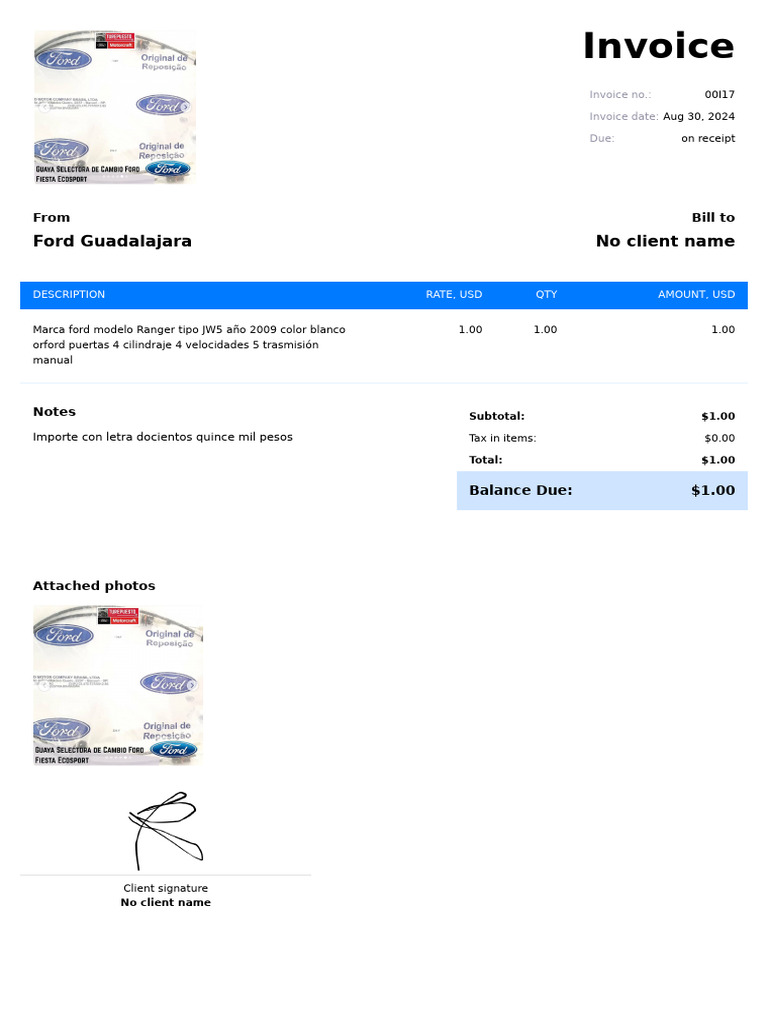
Task: Click the RATE, USD column header
Action: [x=454, y=295]
